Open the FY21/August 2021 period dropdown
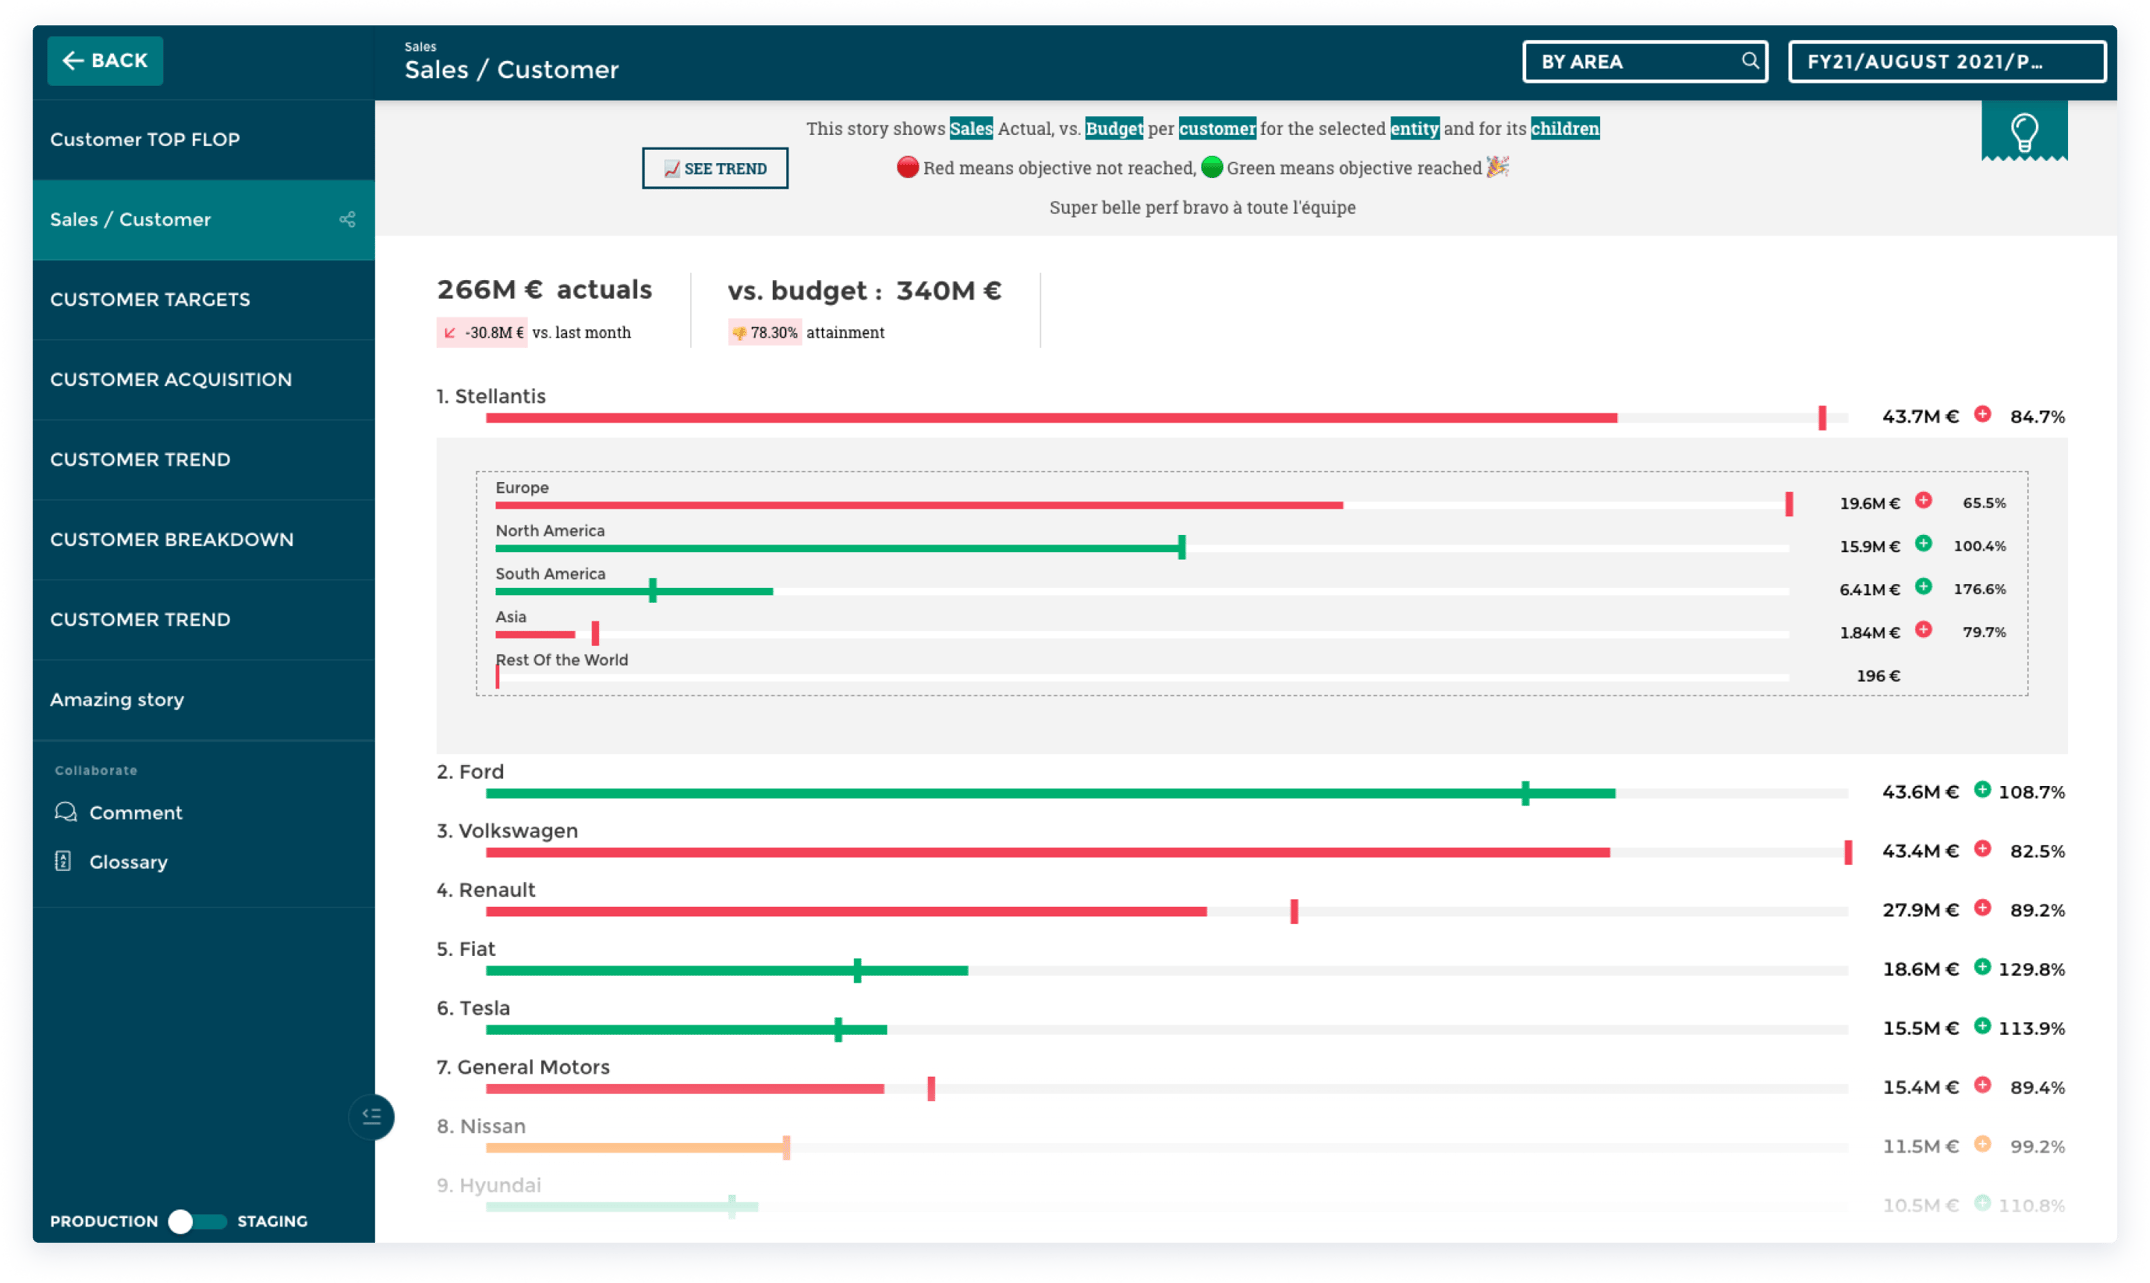Viewport: 2150px width, 1283px height. click(x=1946, y=62)
